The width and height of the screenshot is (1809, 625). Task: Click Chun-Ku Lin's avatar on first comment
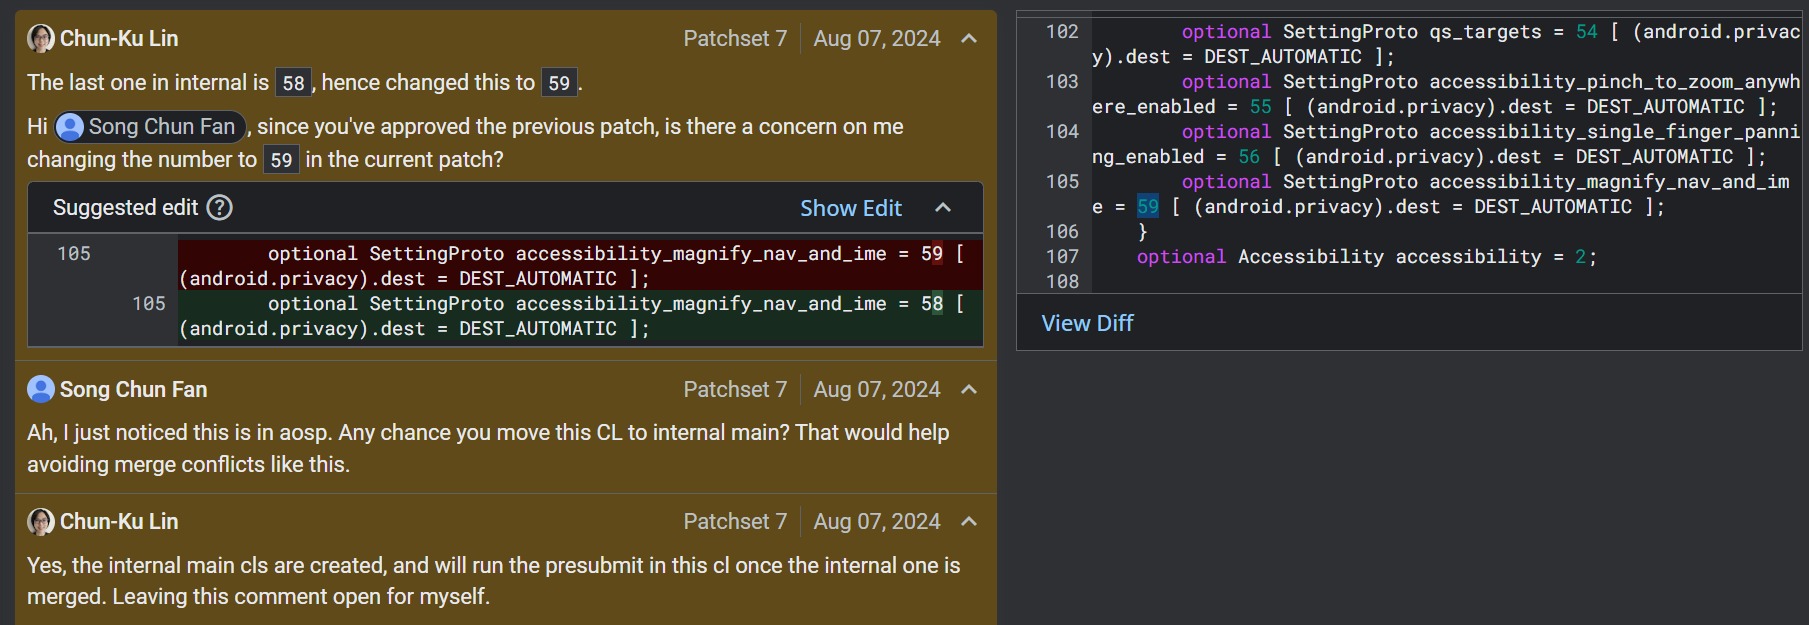pyautogui.click(x=41, y=39)
